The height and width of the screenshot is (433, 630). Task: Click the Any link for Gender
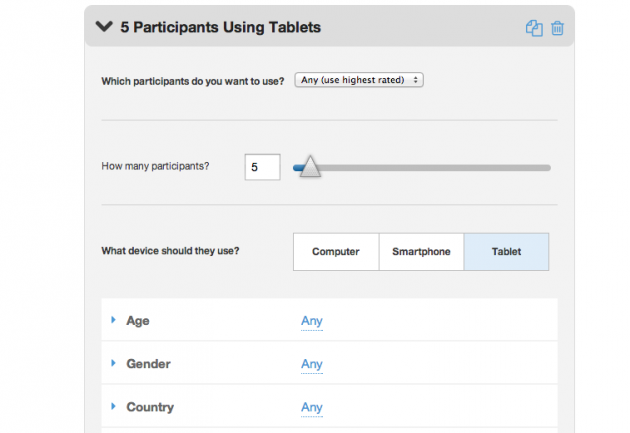[x=312, y=364]
